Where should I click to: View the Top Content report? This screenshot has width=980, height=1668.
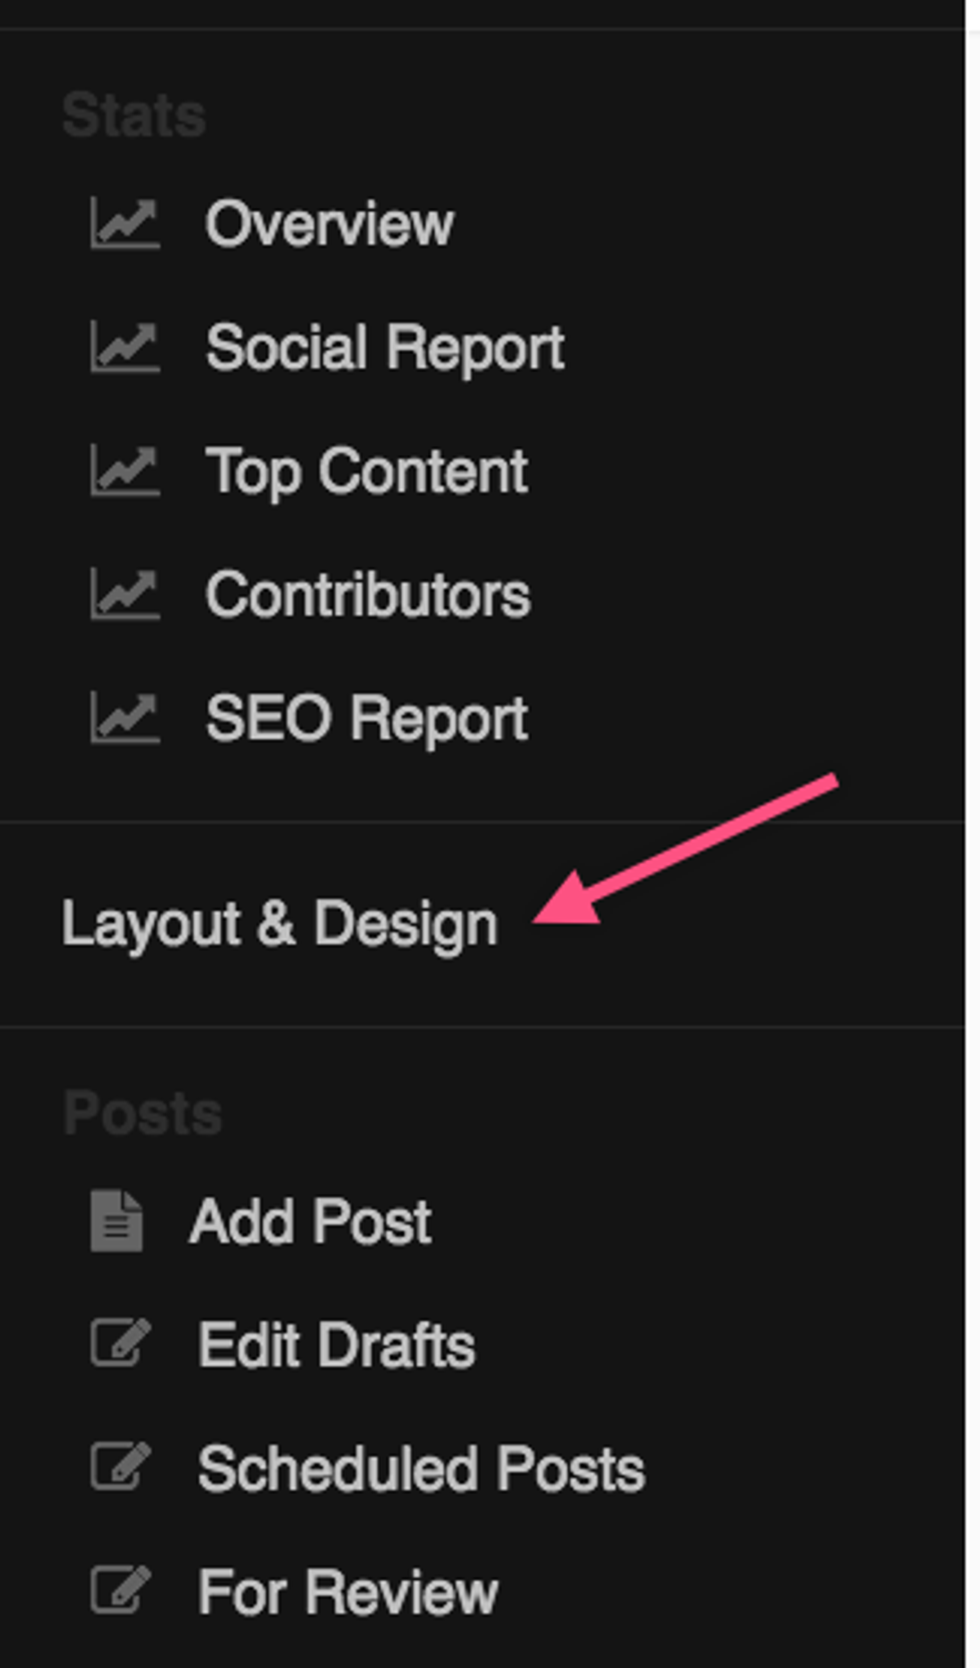pyautogui.click(x=366, y=471)
